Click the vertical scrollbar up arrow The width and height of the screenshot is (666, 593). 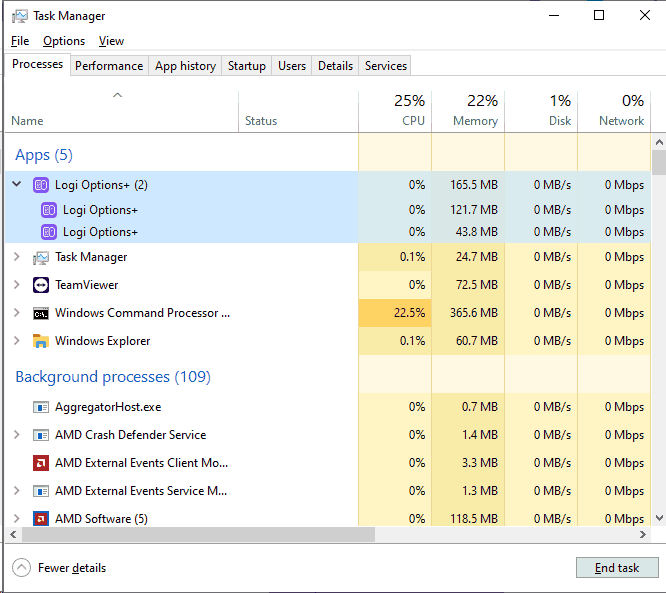pyautogui.click(x=659, y=142)
